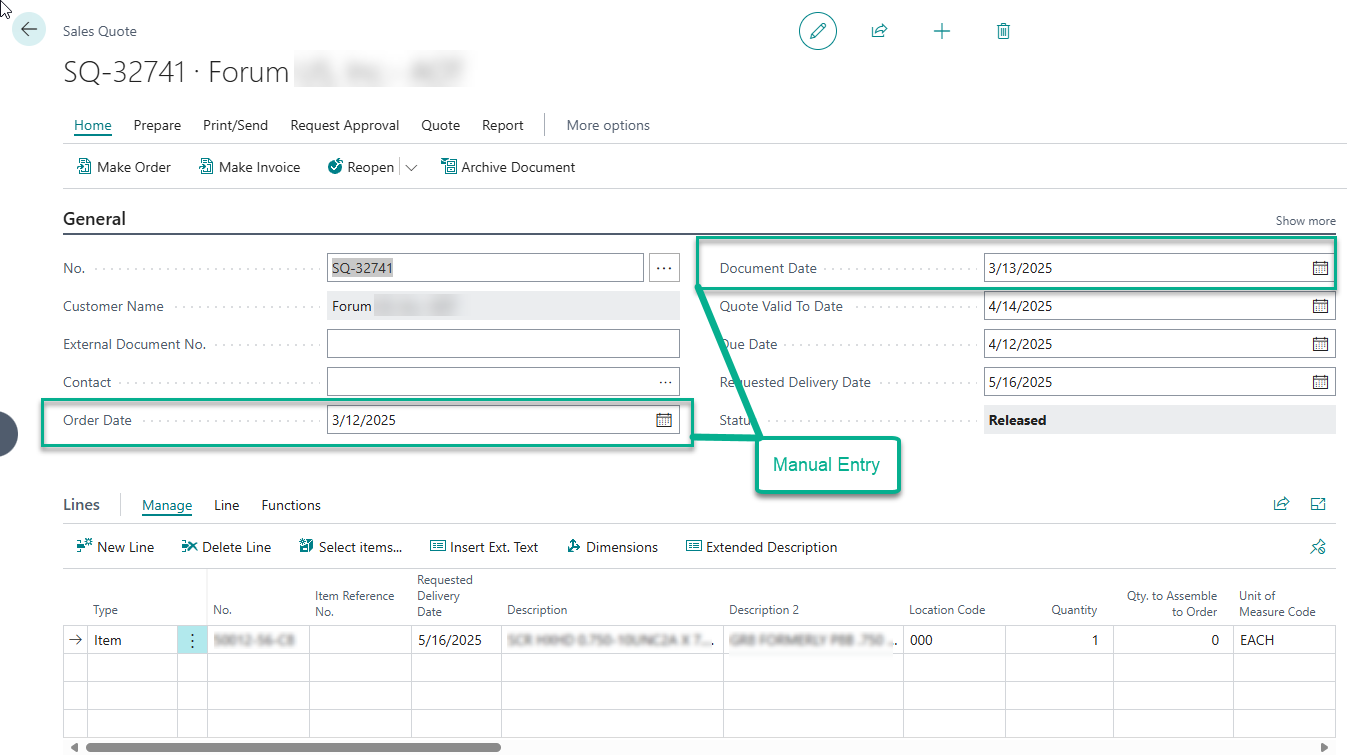The image size is (1347, 756).
Task: Collapse the General section heading
Action: tap(94, 219)
